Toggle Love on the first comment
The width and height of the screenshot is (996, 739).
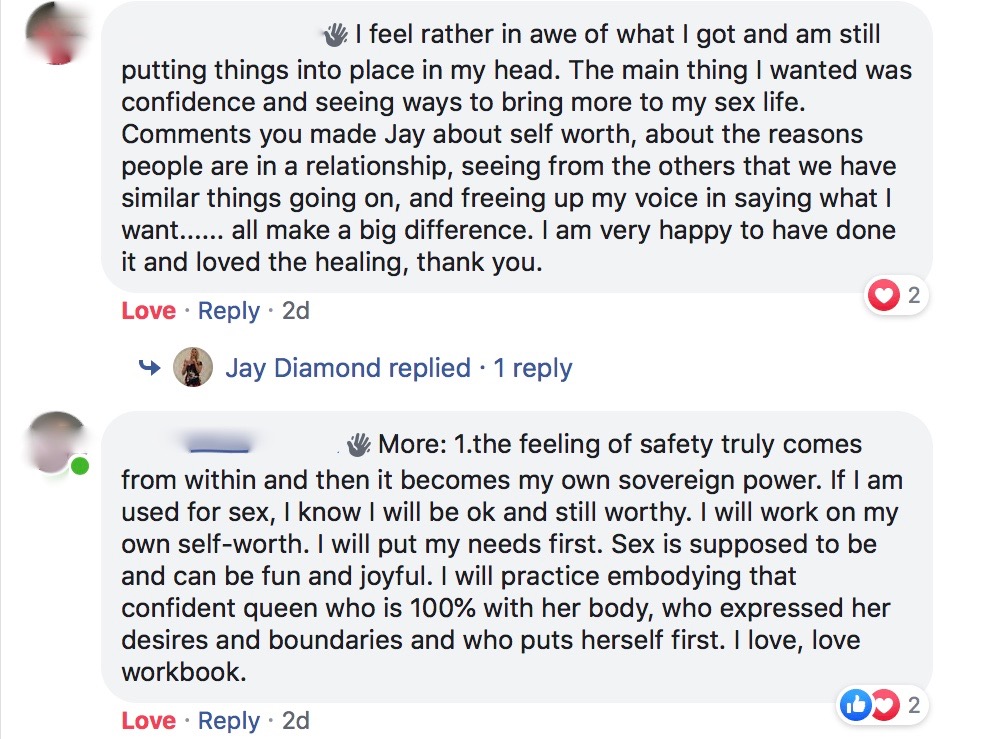pos(148,311)
